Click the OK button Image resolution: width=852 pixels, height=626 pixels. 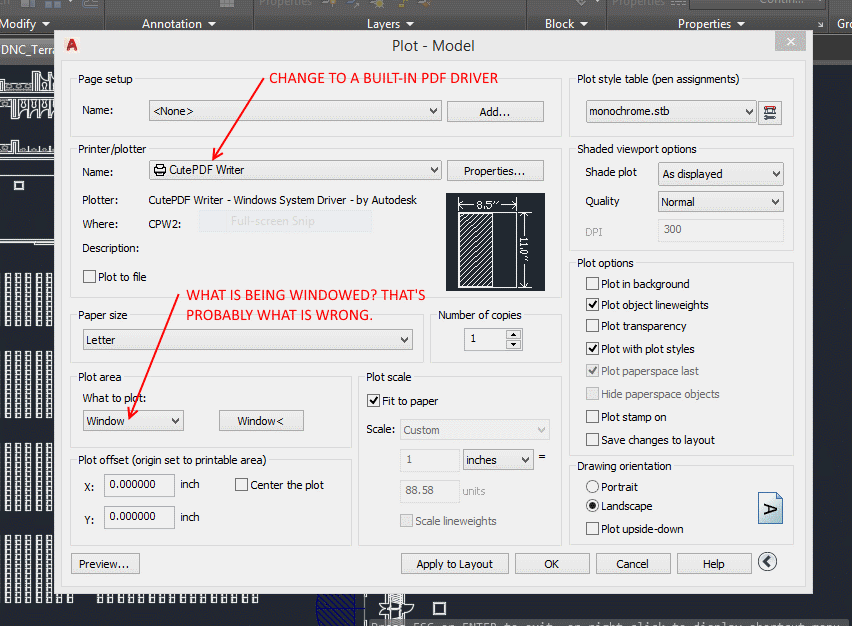pos(552,564)
